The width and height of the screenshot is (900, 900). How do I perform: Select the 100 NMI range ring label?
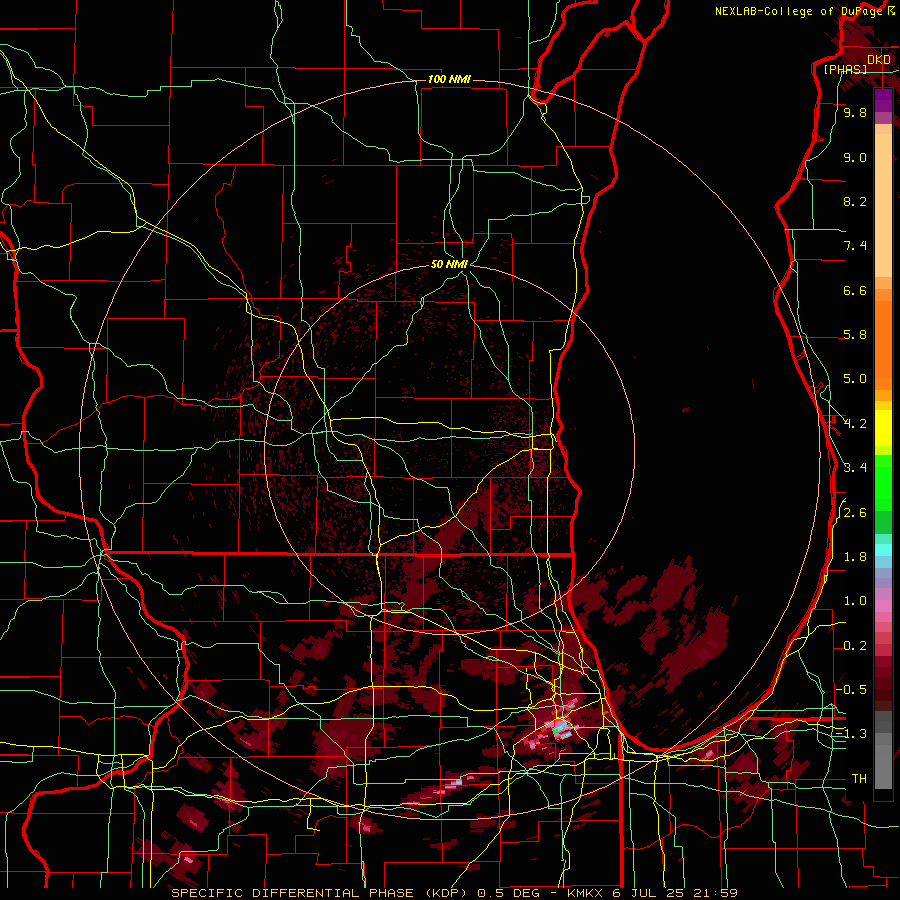[x=449, y=79]
